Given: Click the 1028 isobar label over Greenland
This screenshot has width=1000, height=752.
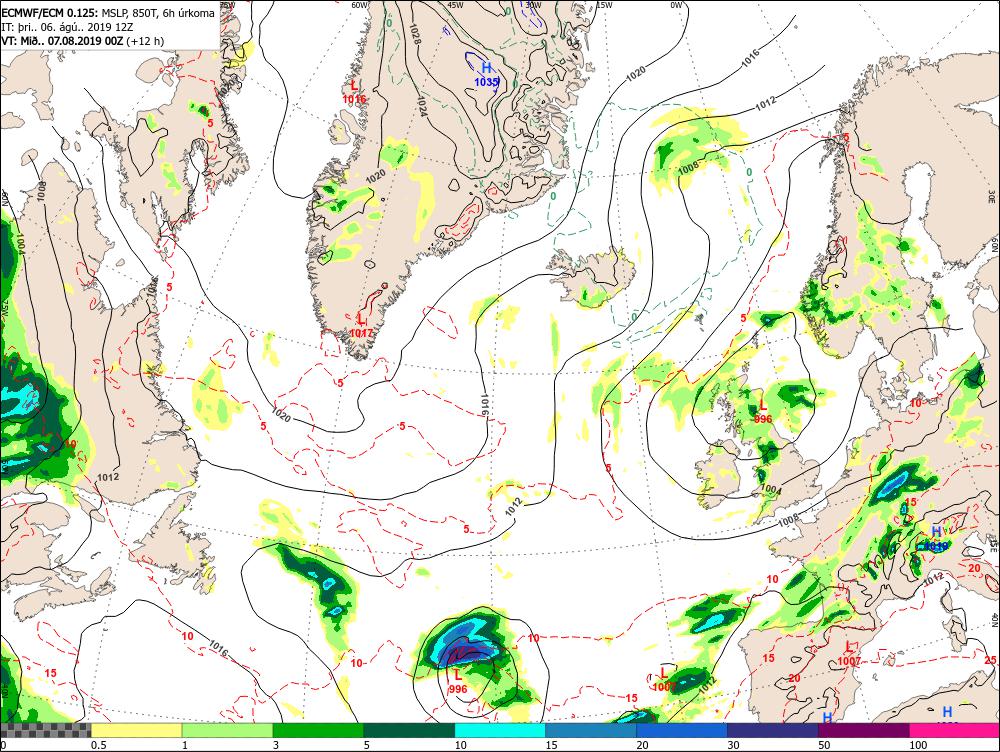Looking at the screenshot, I should [x=416, y=34].
